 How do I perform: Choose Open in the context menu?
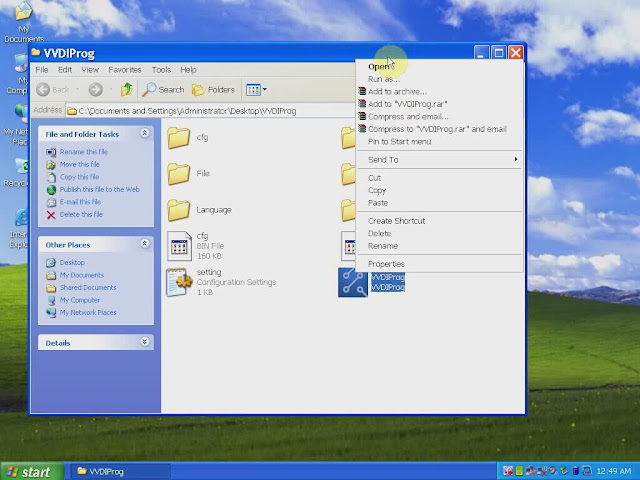440,67
